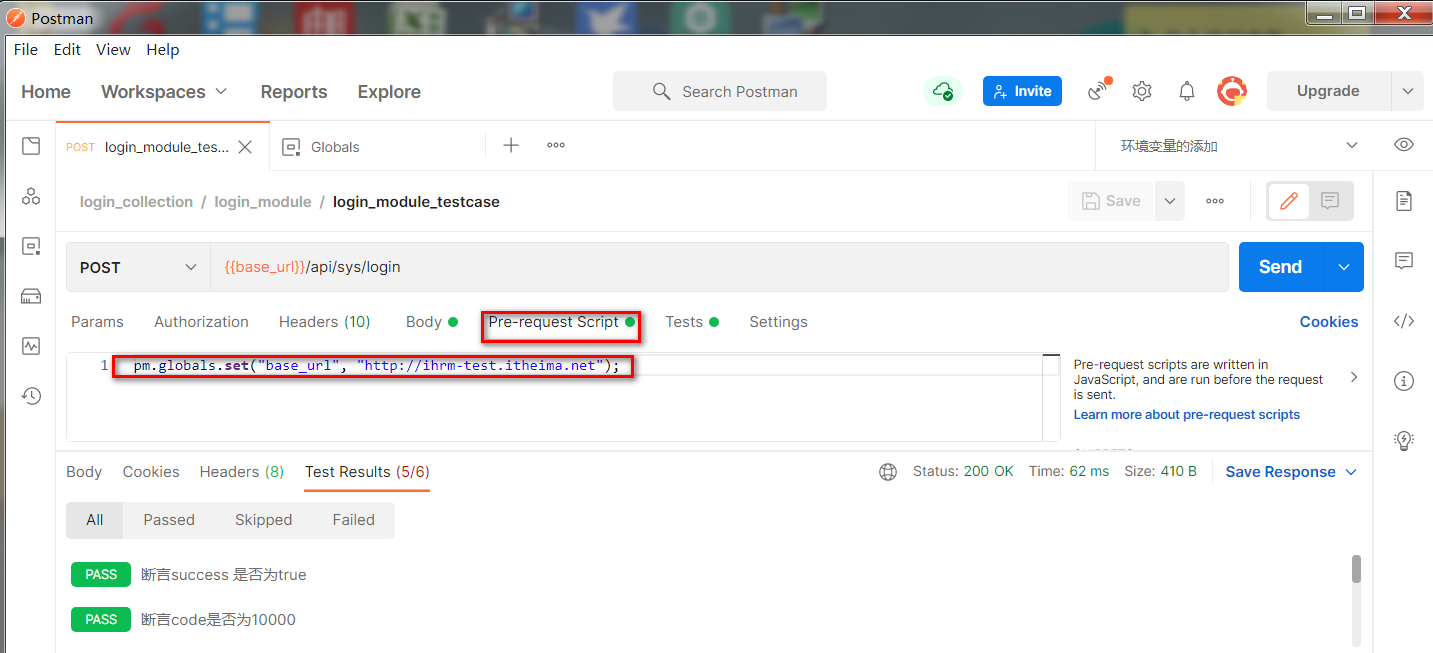Open the File menu
Screen dimensions: 1433x653
tap(25, 49)
